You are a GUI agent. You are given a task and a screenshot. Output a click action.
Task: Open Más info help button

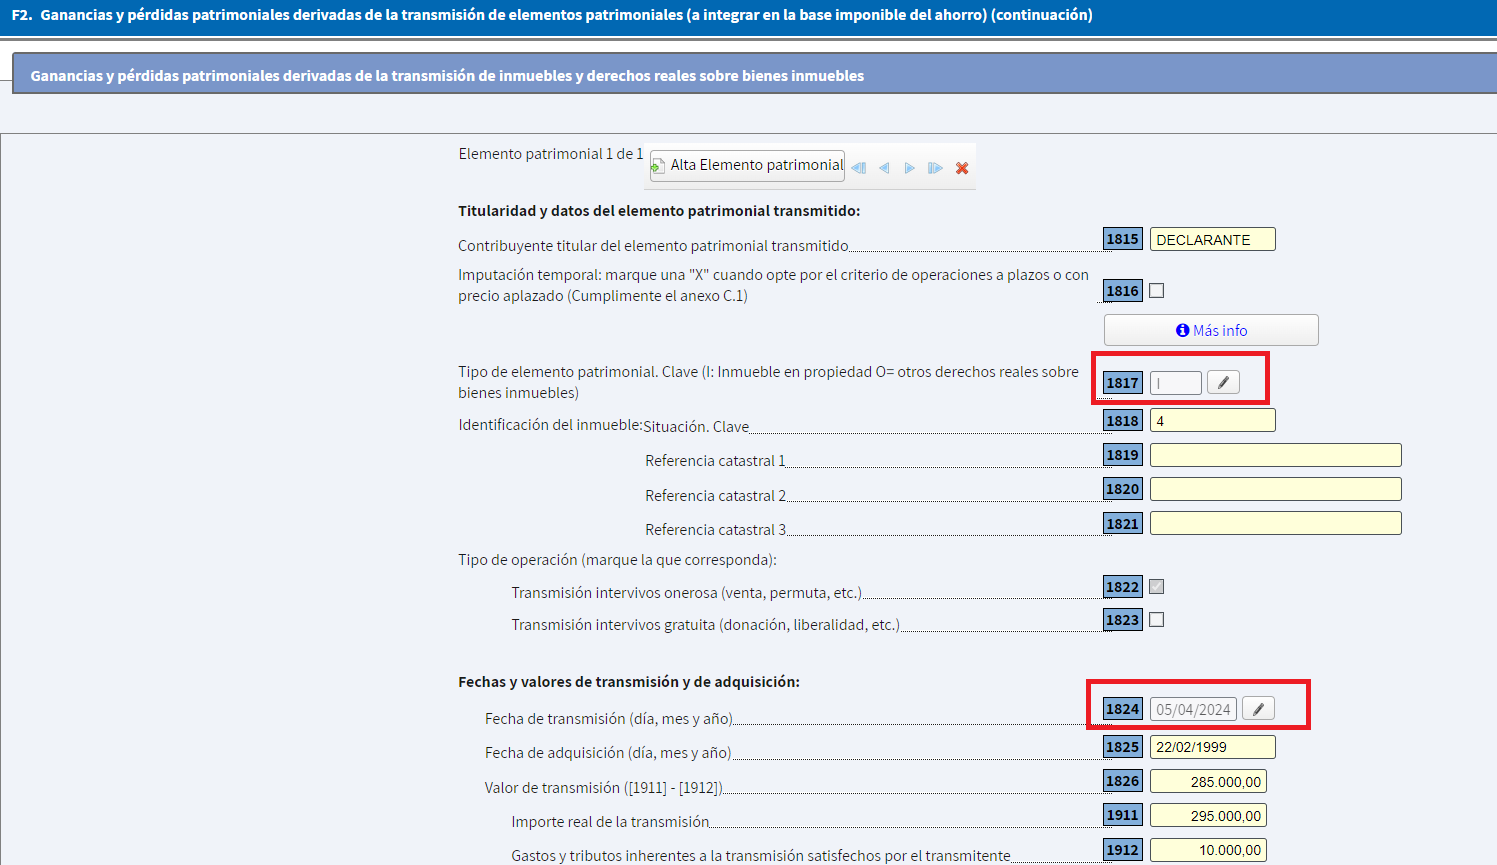click(x=1211, y=330)
